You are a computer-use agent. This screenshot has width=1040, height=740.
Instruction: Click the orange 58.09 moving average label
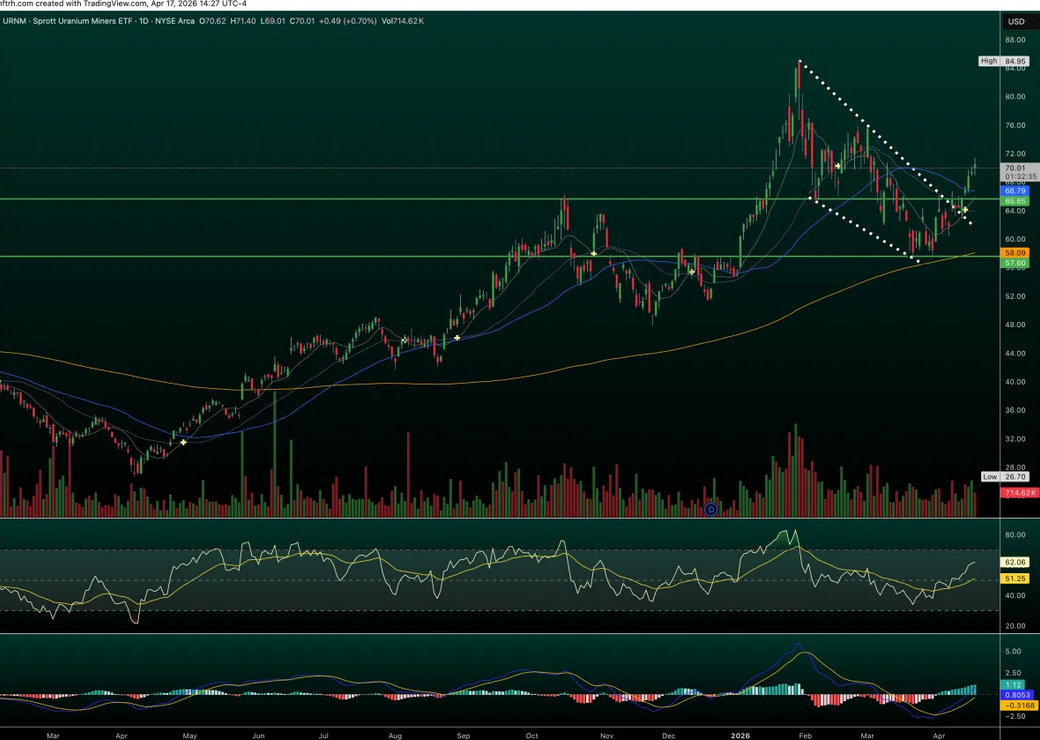click(1015, 253)
